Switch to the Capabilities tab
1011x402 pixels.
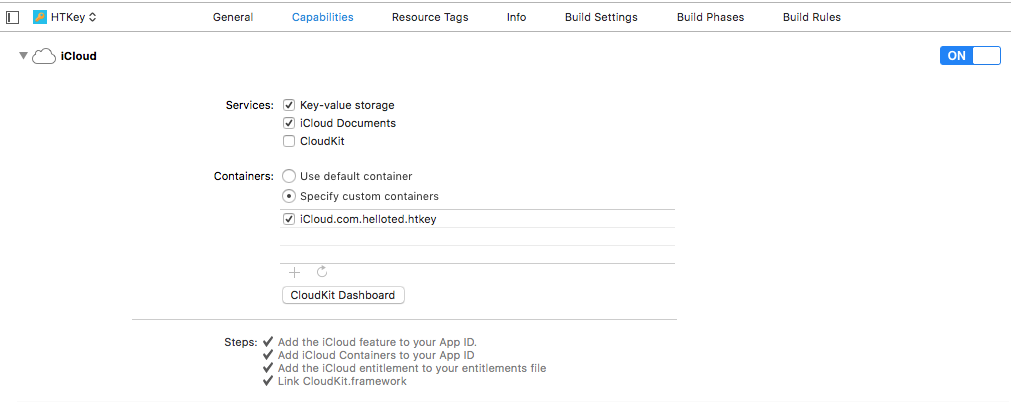(322, 17)
